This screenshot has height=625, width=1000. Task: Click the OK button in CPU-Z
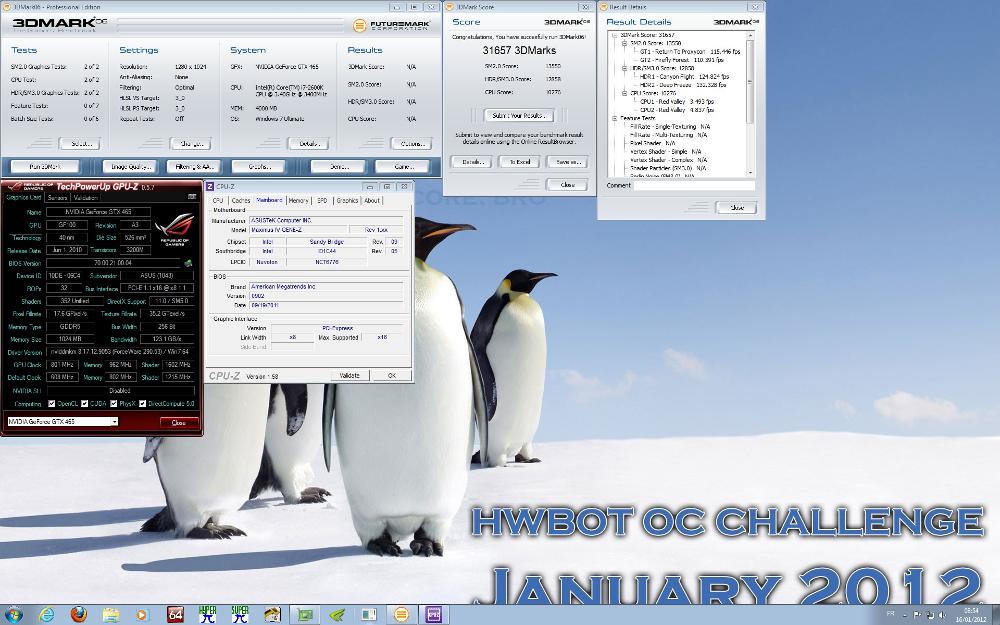pyautogui.click(x=392, y=376)
